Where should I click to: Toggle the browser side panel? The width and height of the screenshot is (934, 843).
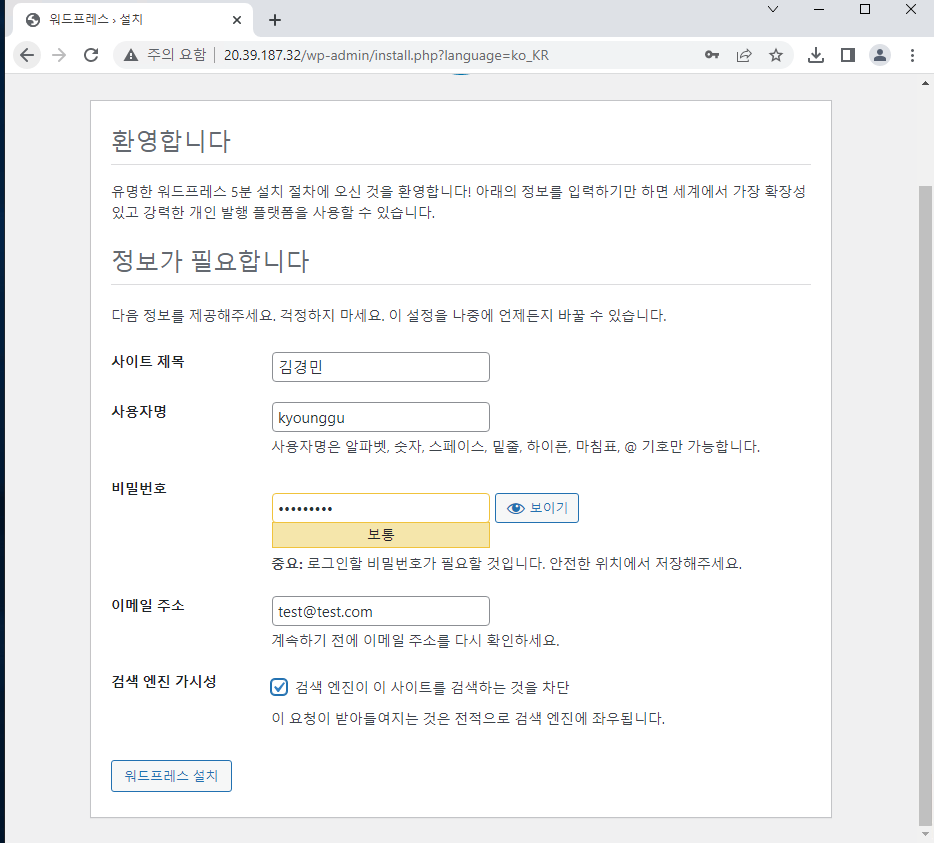[x=848, y=55]
